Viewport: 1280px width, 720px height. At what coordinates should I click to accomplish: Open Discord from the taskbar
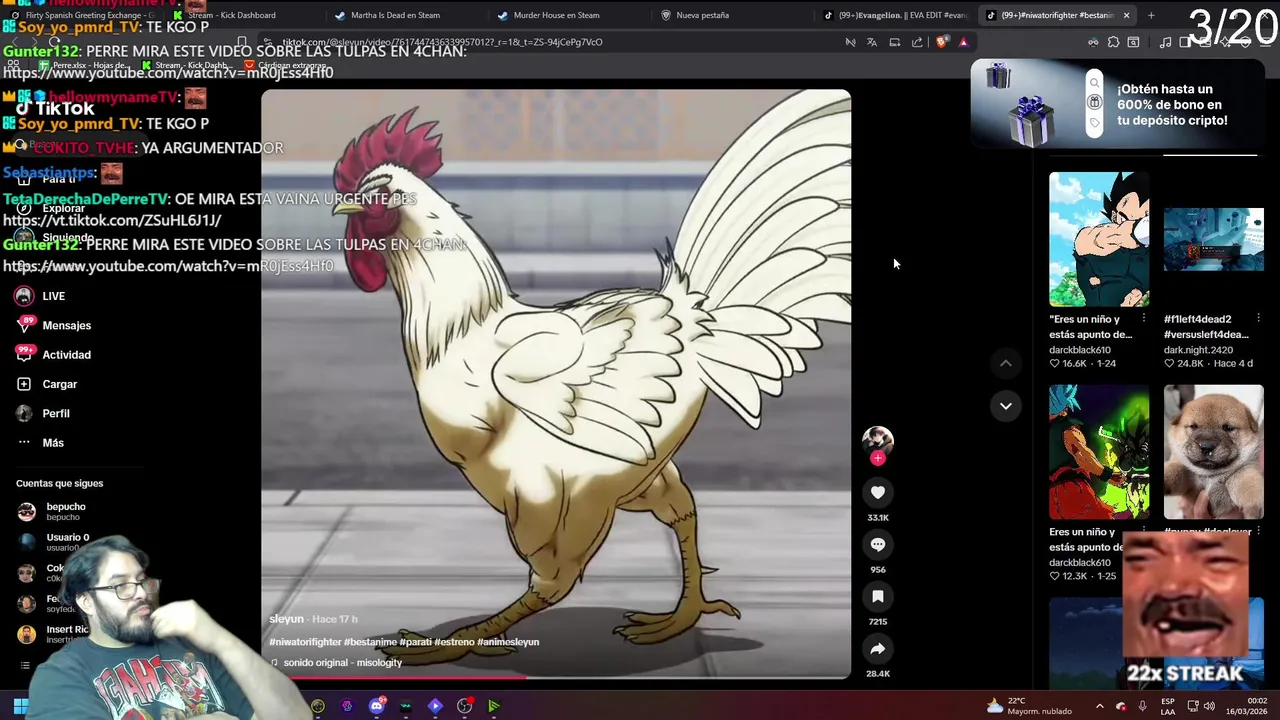coord(376,706)
